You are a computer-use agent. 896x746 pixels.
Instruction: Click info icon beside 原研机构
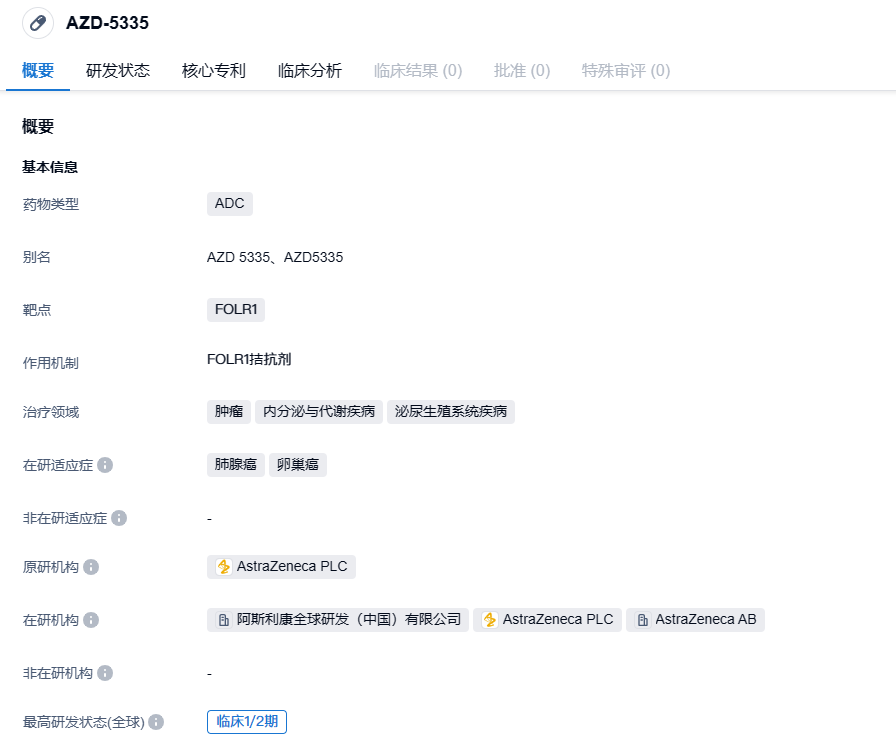coord(91,567)
